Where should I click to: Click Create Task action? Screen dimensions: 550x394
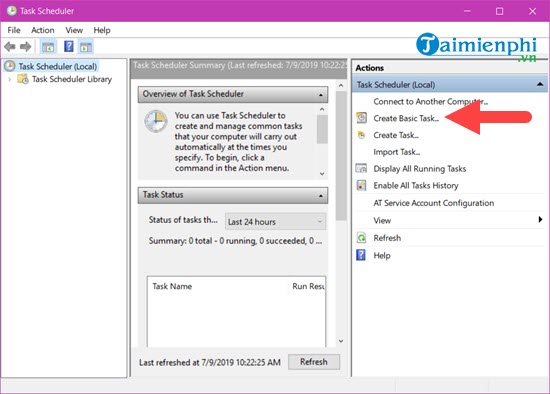396,135
